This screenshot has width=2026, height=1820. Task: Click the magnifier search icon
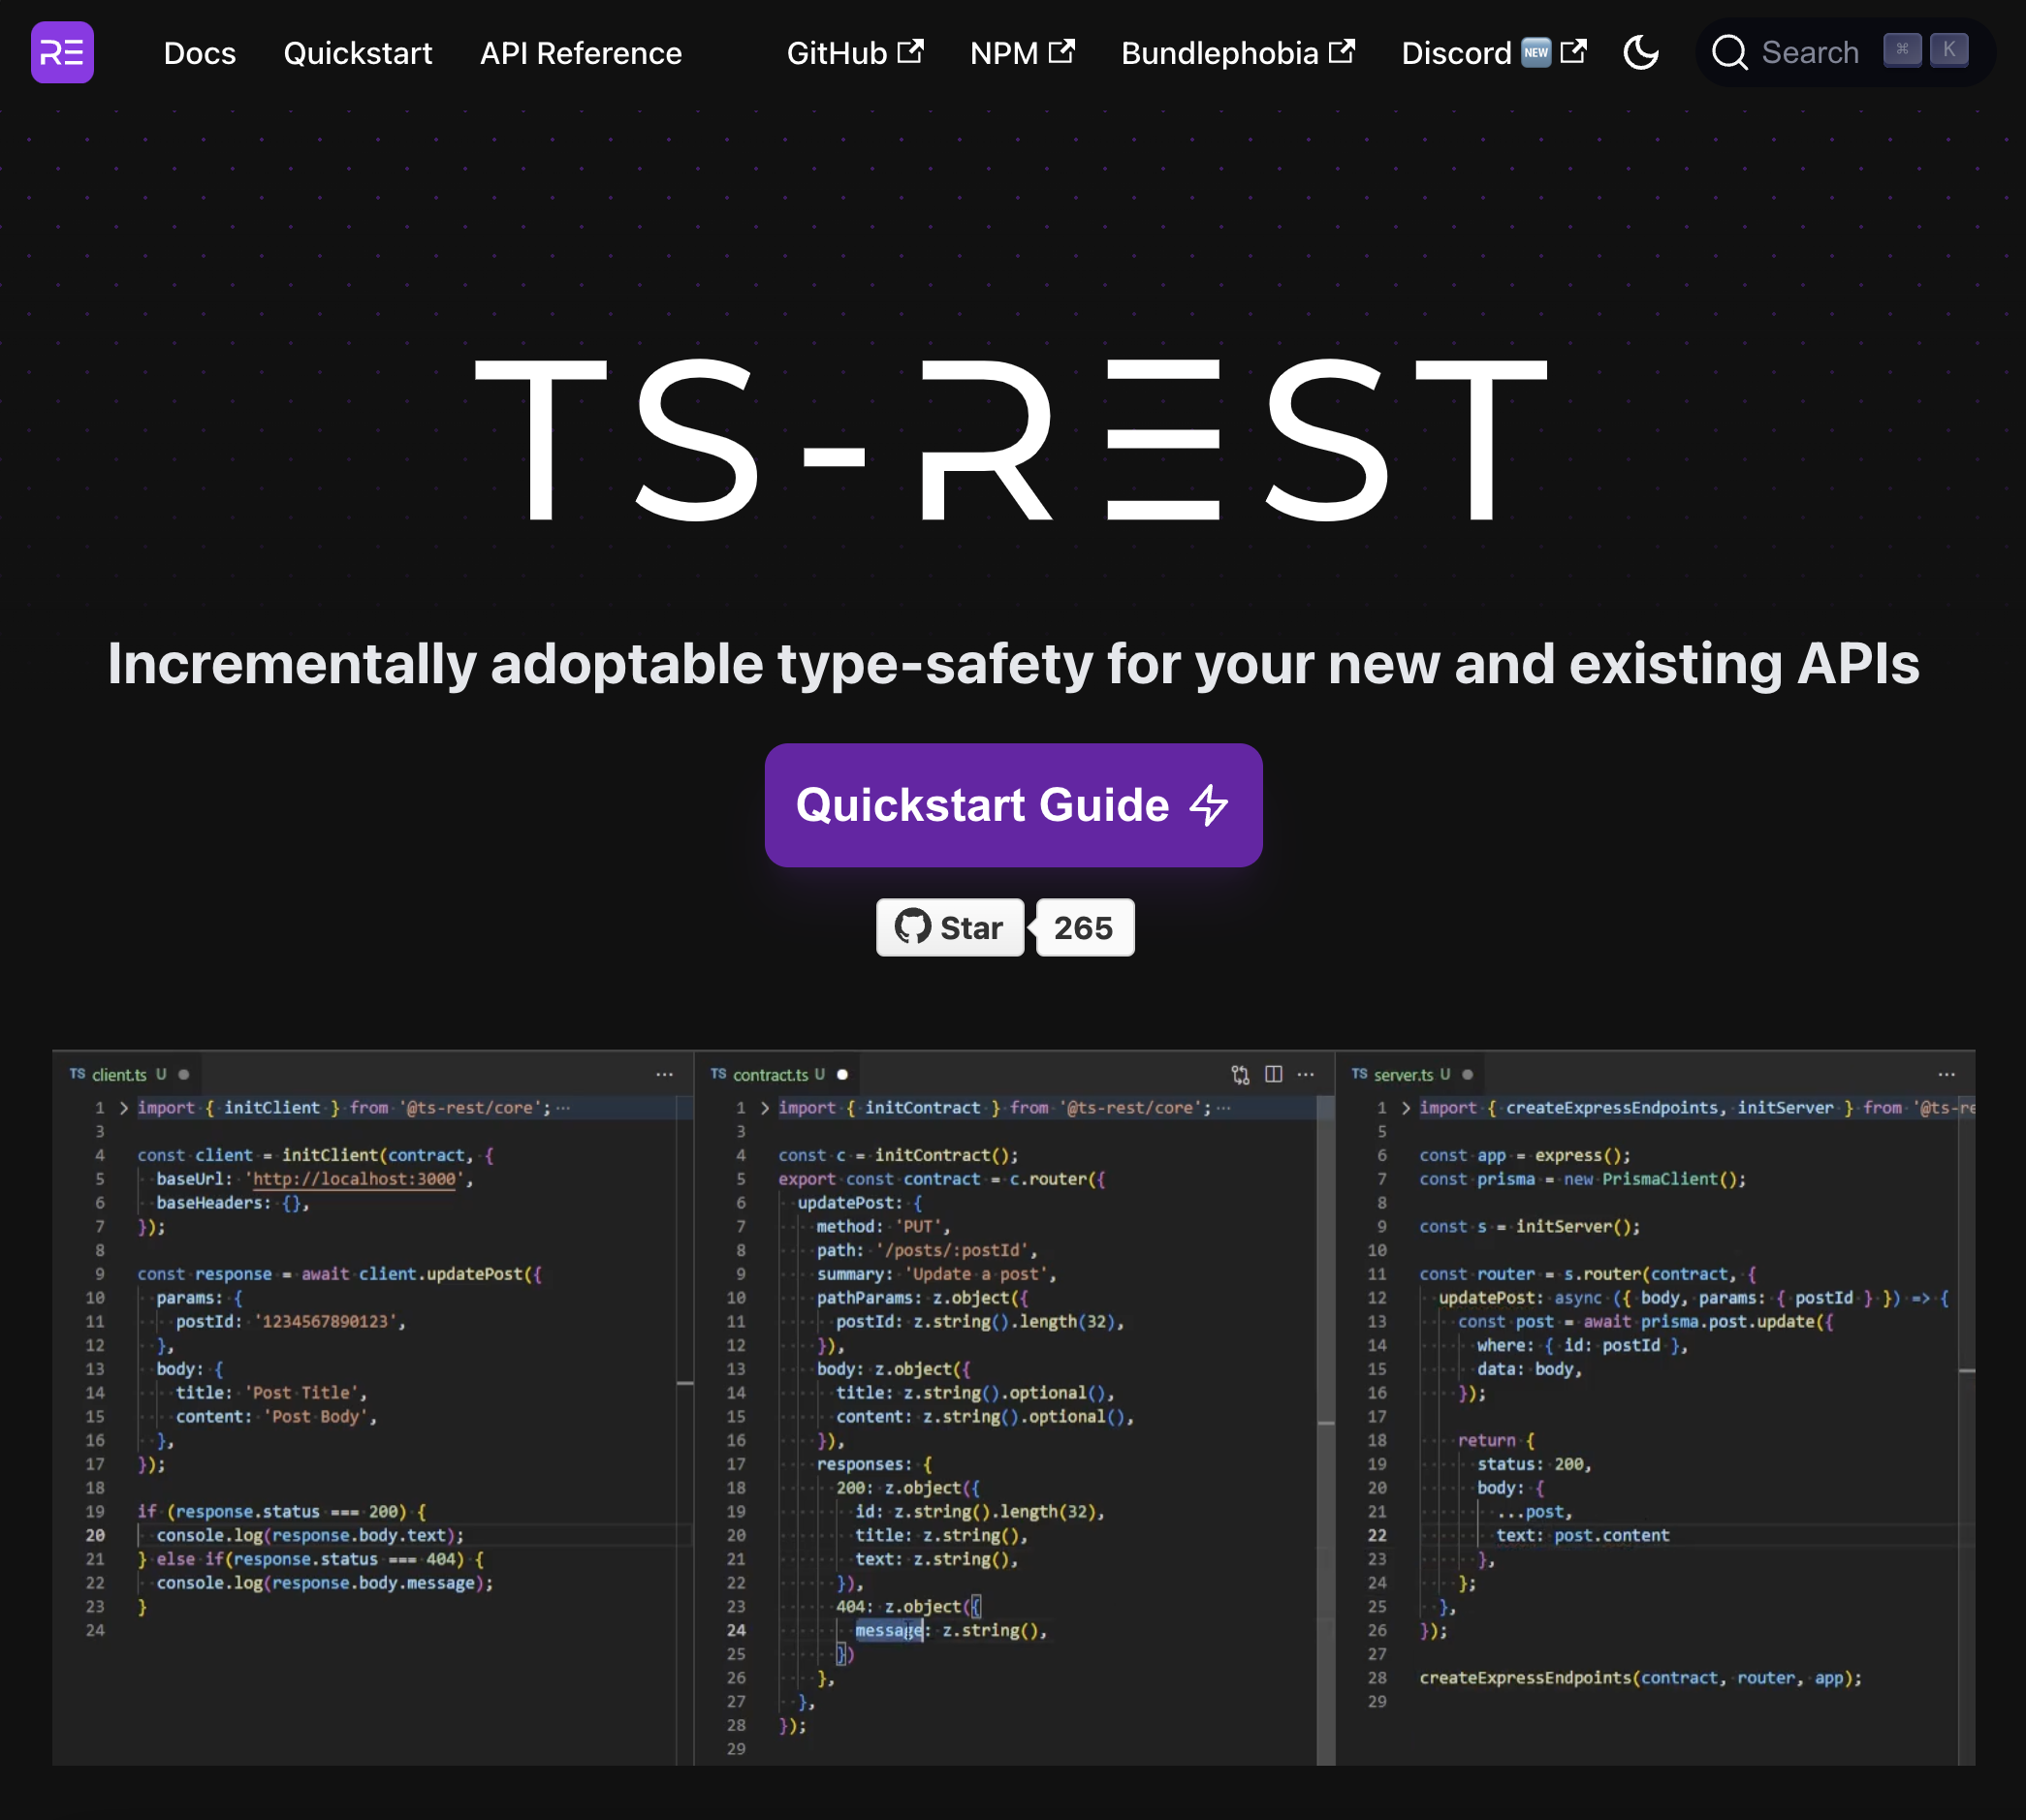click(x=1730, y=52)
